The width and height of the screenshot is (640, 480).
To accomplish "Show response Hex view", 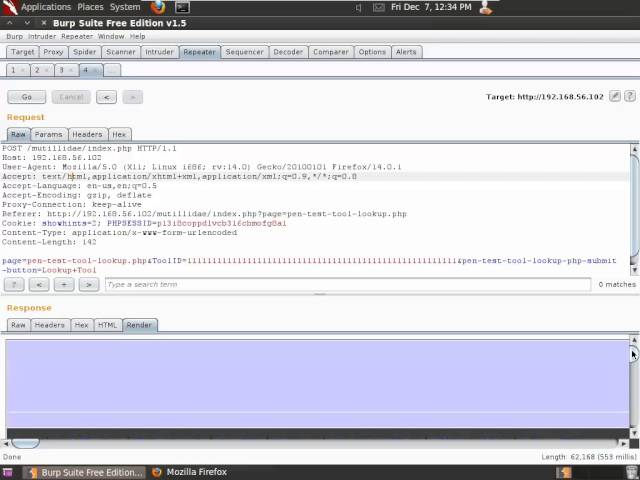I will [x=81, y=325].
